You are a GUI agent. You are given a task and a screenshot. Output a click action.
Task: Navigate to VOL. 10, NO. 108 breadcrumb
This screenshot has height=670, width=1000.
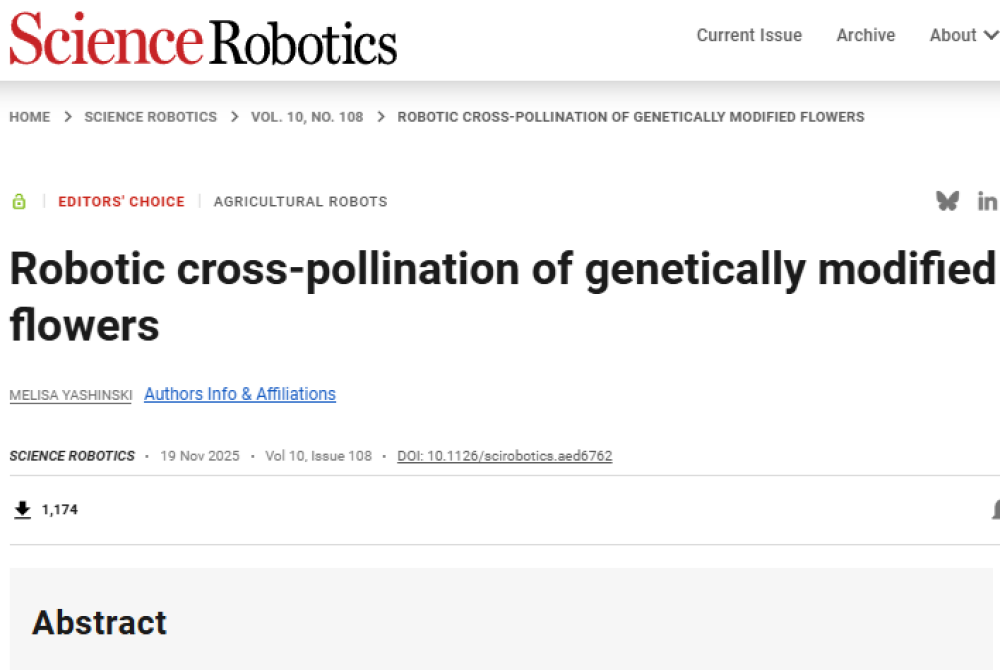pyautogui.click(x=307, y=117)
